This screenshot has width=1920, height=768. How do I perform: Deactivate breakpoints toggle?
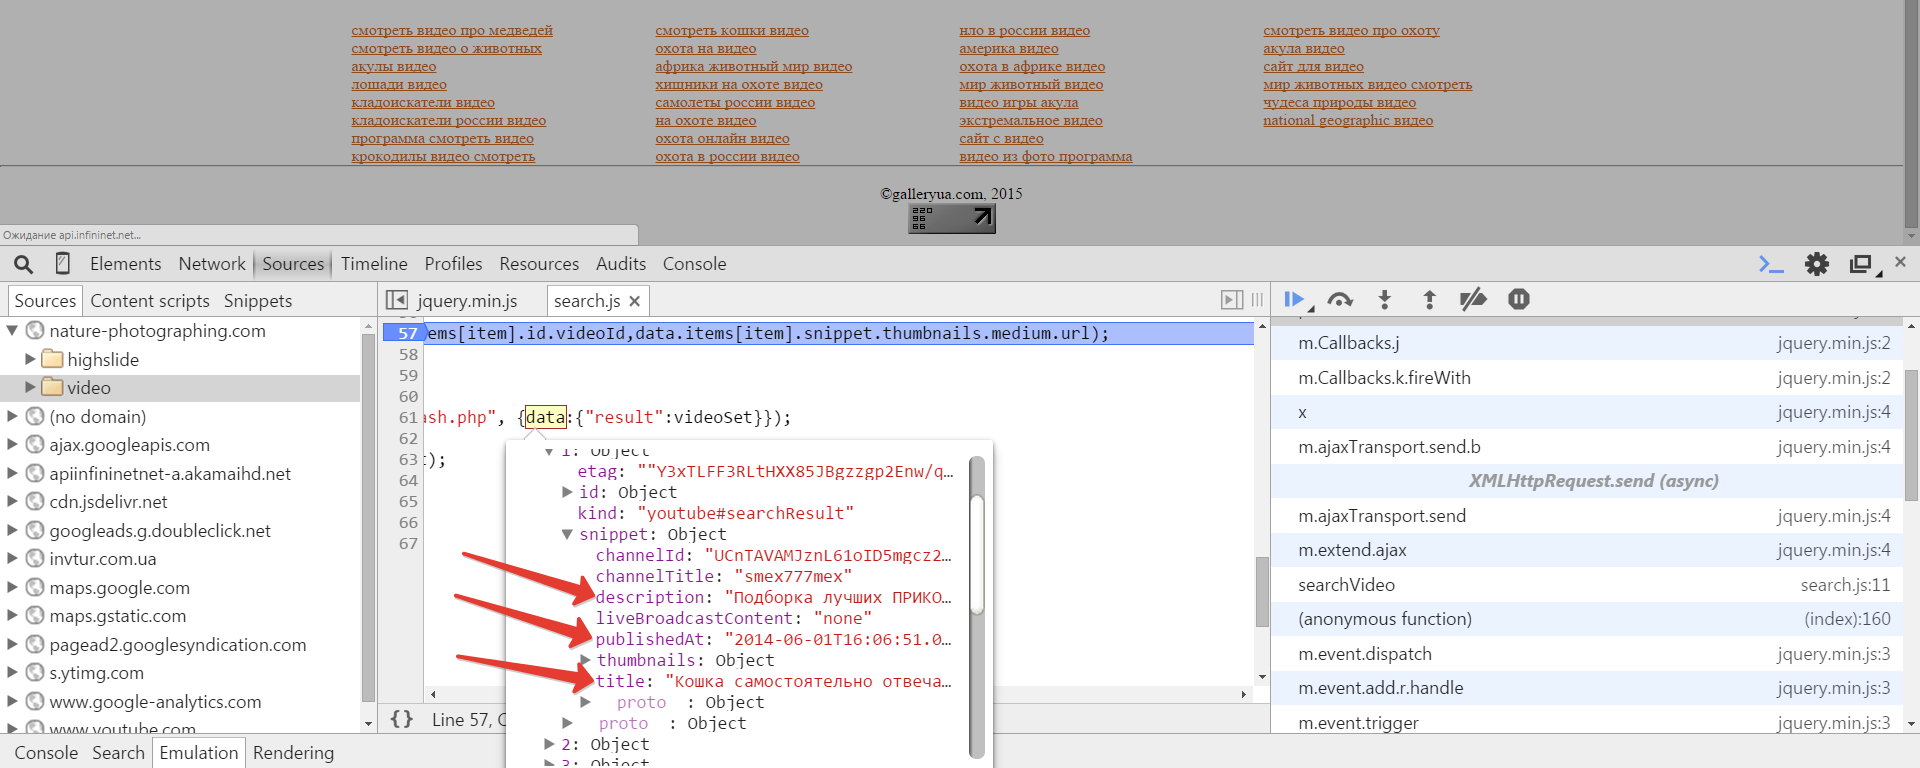pos(1473,299)
